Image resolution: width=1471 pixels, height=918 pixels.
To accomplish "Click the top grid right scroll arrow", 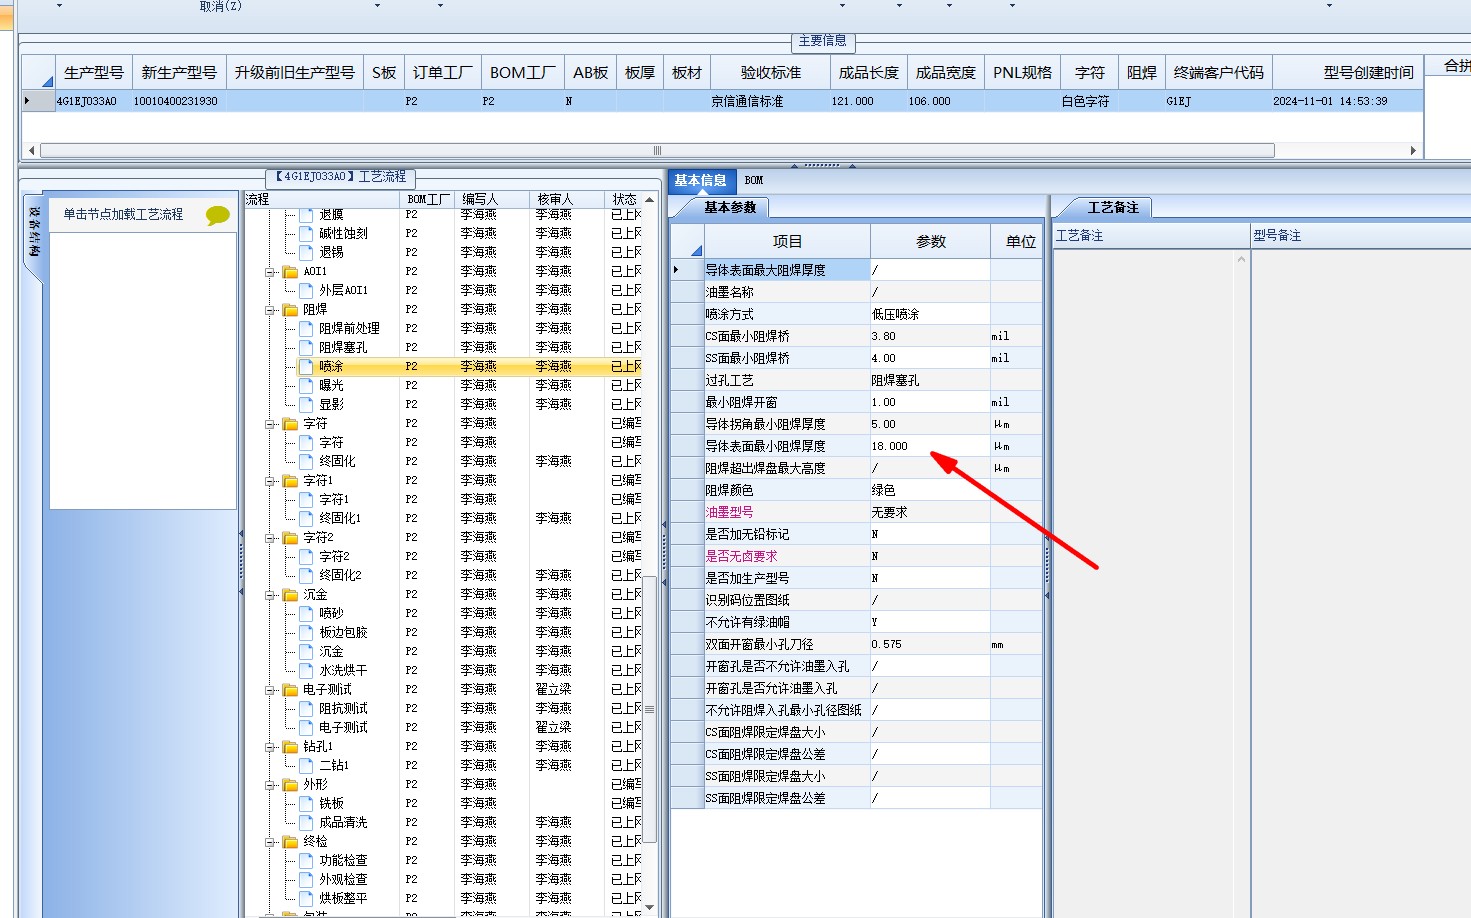I will pyautogui.click(x=1413, y=151).
